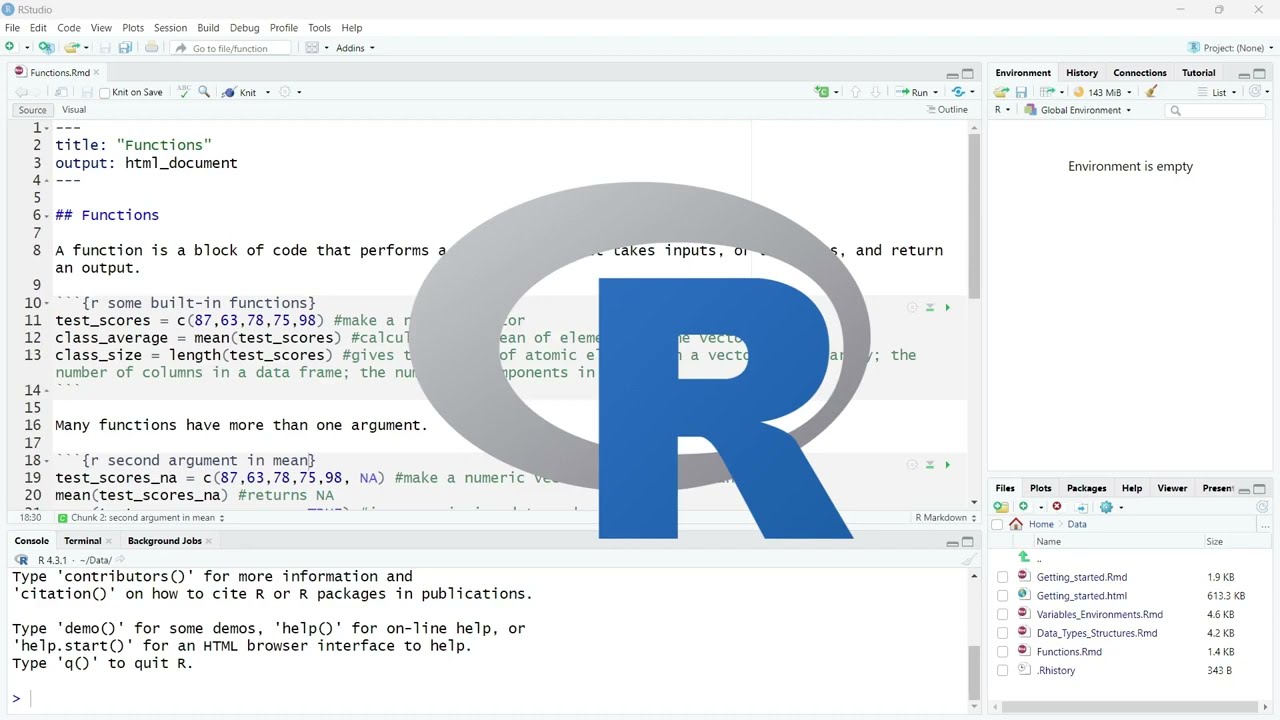Open the memory usage 143 MiB dropdown
The image size is (1280, 720).
click(1103, 92)
